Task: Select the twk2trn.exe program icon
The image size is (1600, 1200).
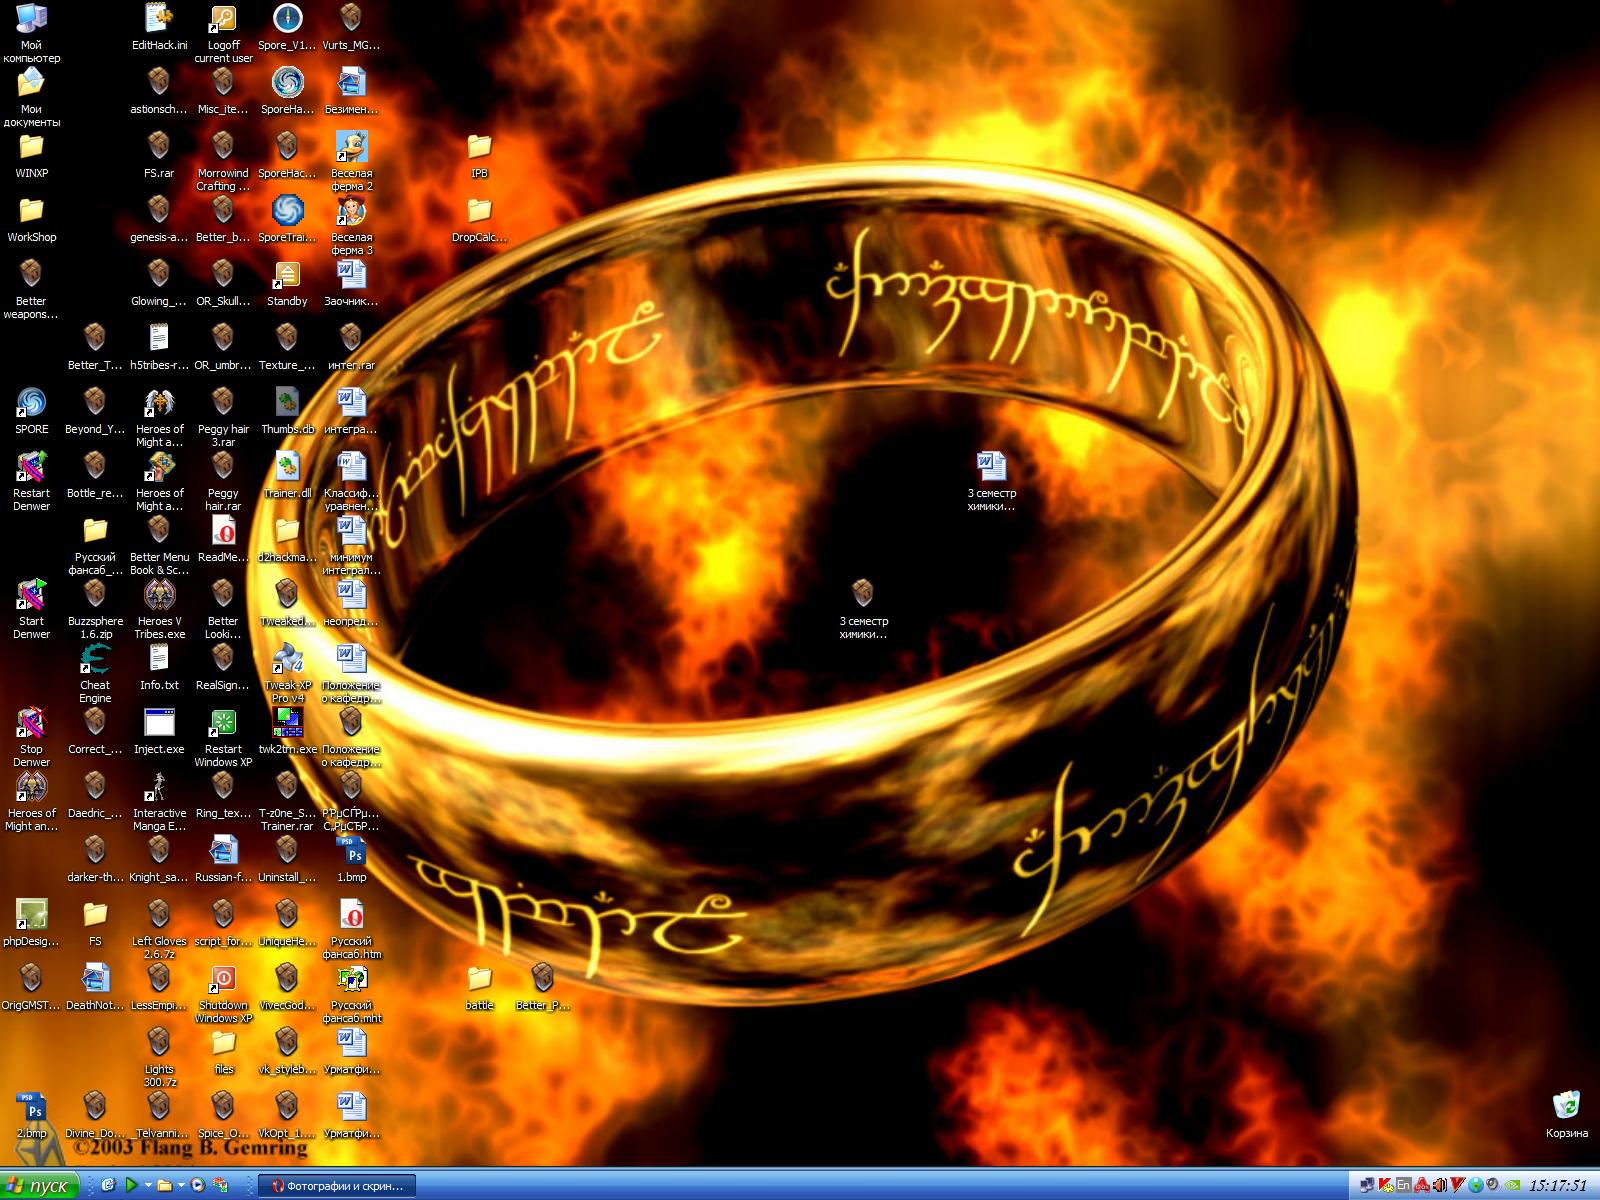Action: 287,731
